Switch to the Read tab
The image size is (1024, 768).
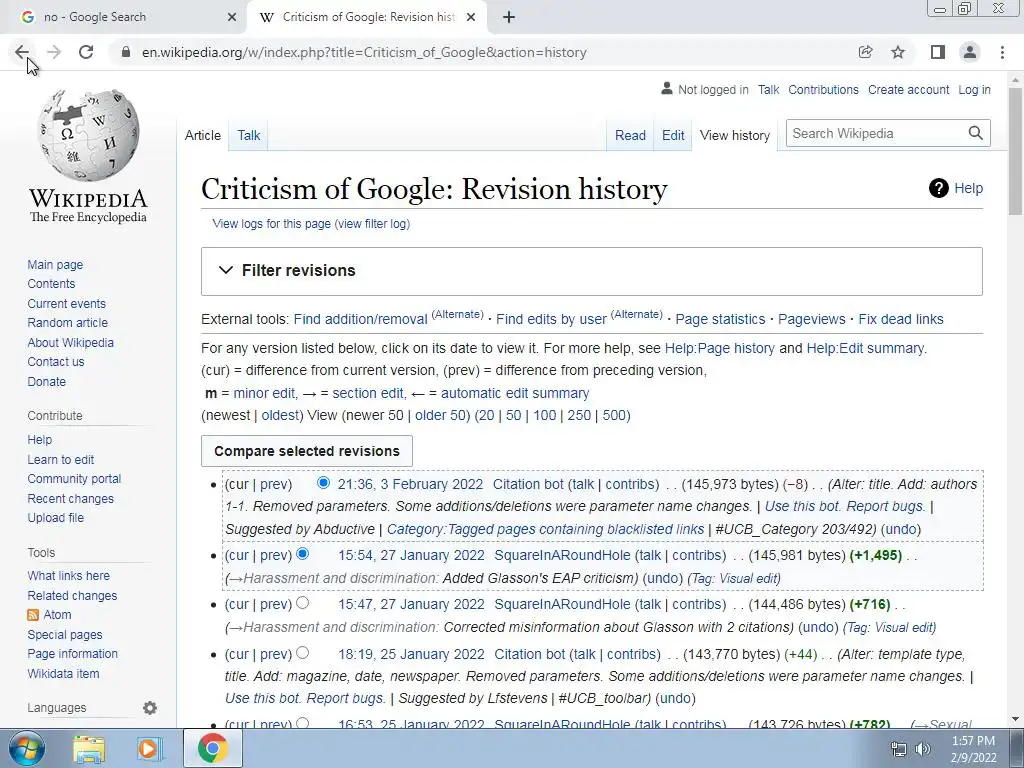point(630,135)
